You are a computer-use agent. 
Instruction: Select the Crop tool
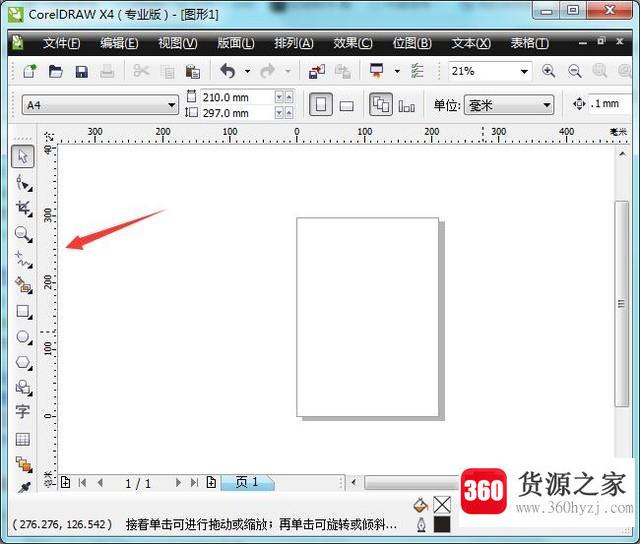pos(23,208)
